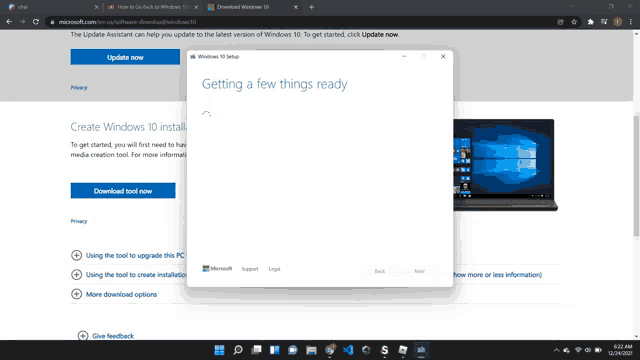Open the S app taskbar icon
This screenshot has width=640, height=360.
pos(384,350)
